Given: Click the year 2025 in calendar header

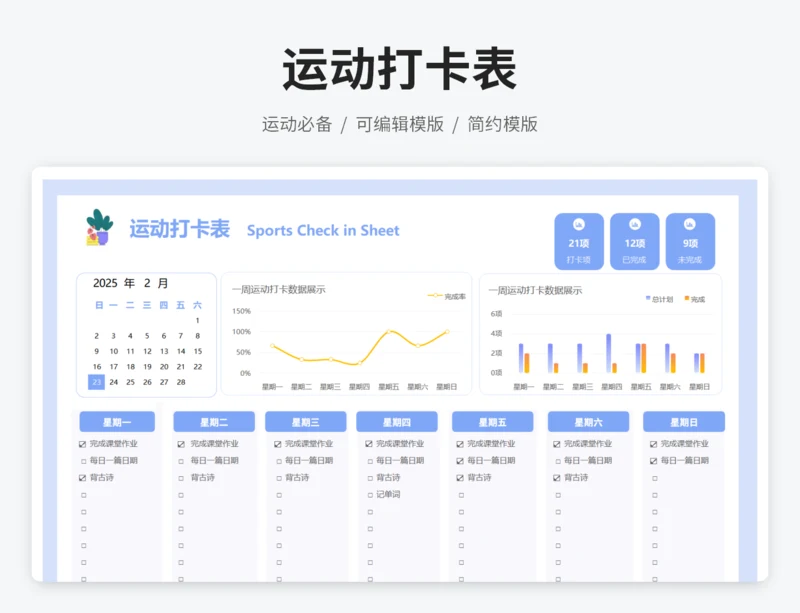Looking at the screenshot, I should pyautogui.click(x=105, y=283).
